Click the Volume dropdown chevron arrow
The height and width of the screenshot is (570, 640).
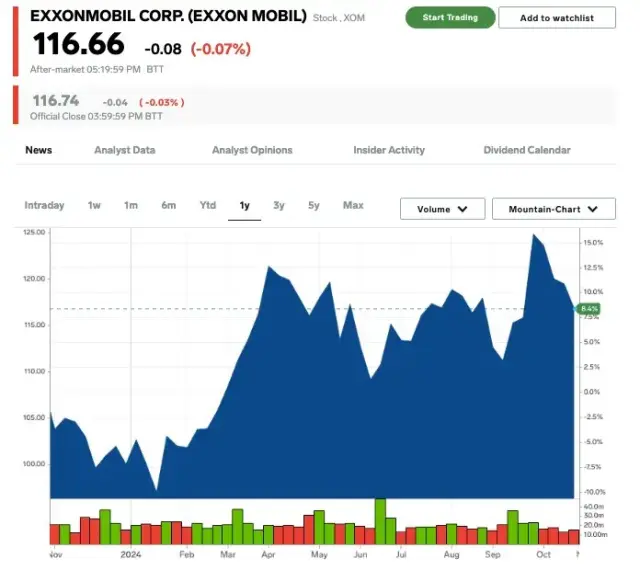point(463,209)
